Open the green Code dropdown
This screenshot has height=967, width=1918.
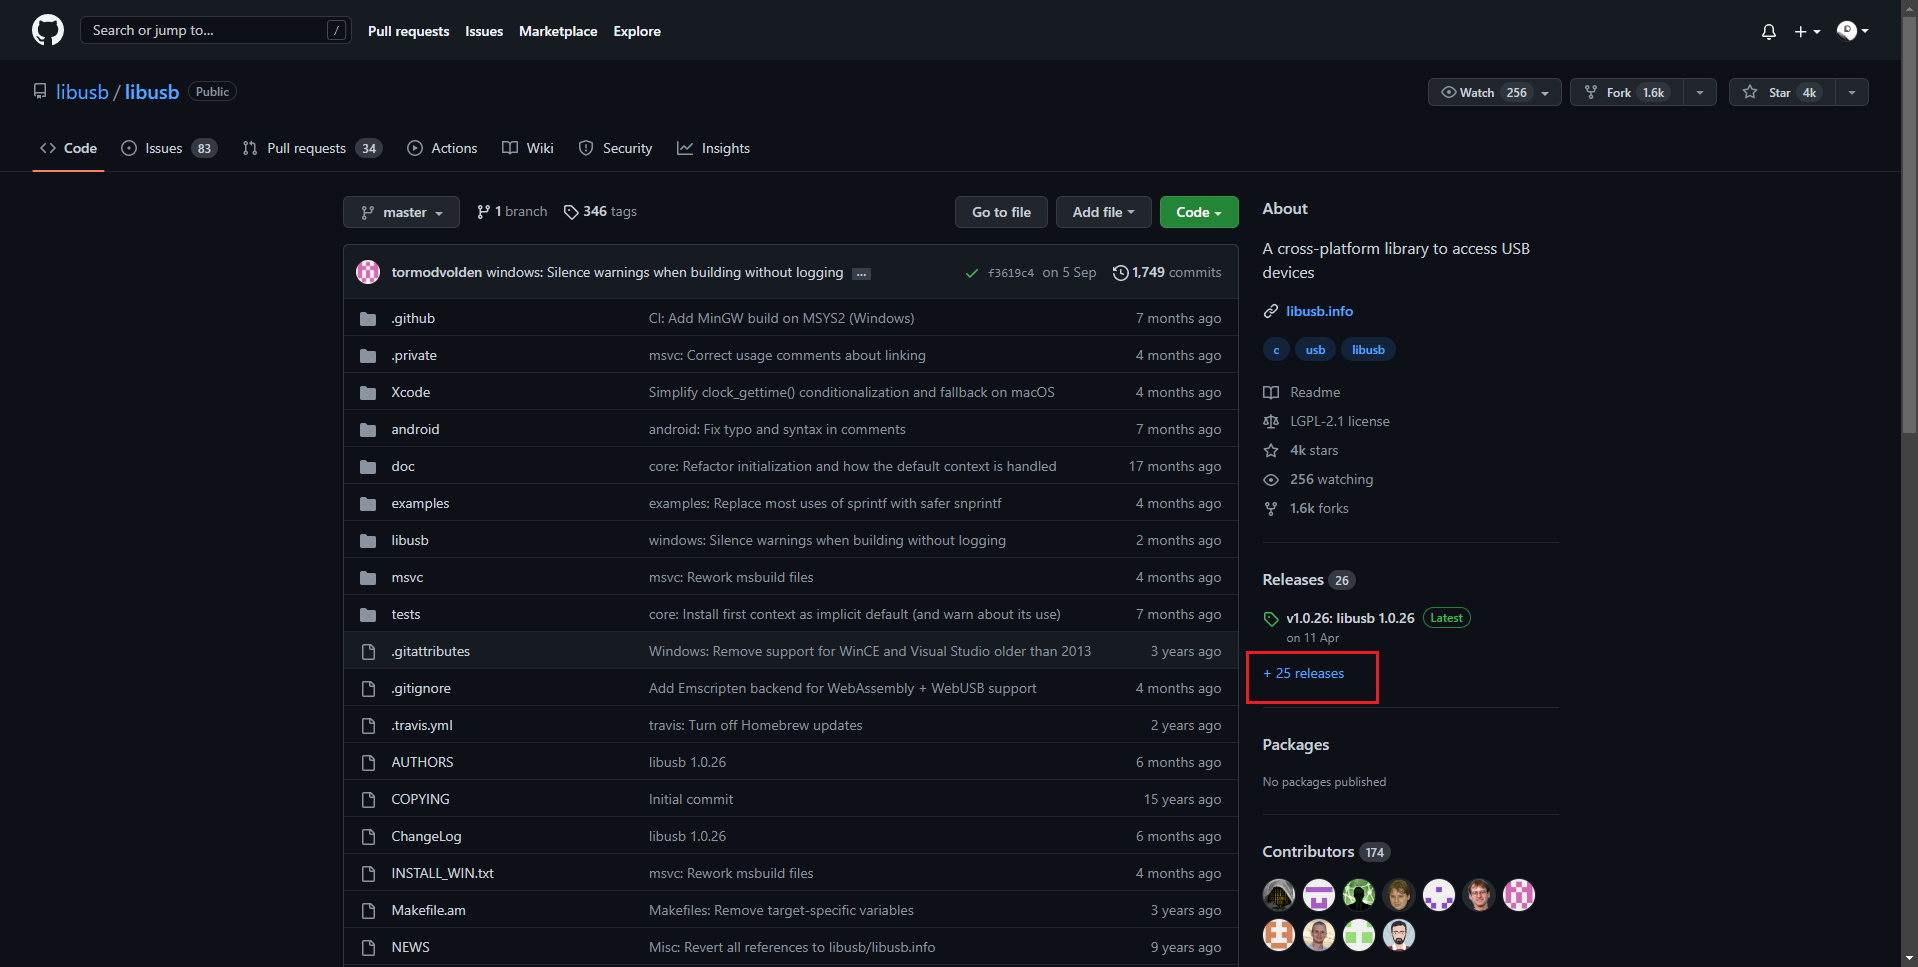point(1199,212)
